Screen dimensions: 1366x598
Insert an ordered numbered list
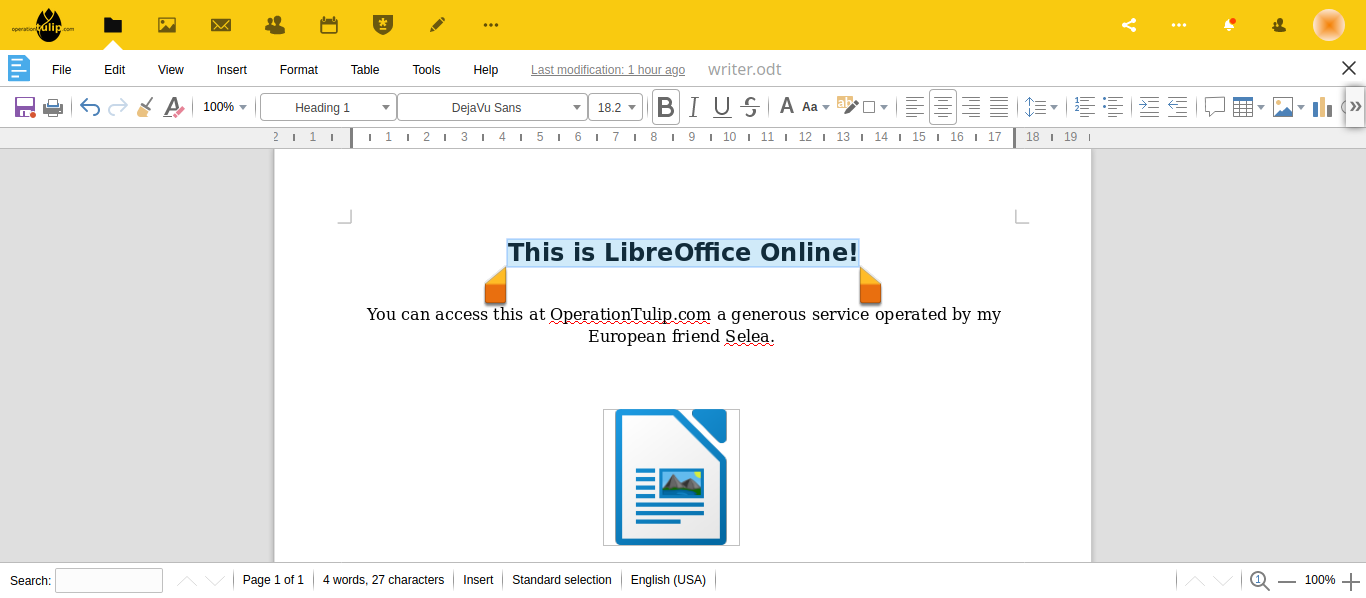coord(1085,107)
